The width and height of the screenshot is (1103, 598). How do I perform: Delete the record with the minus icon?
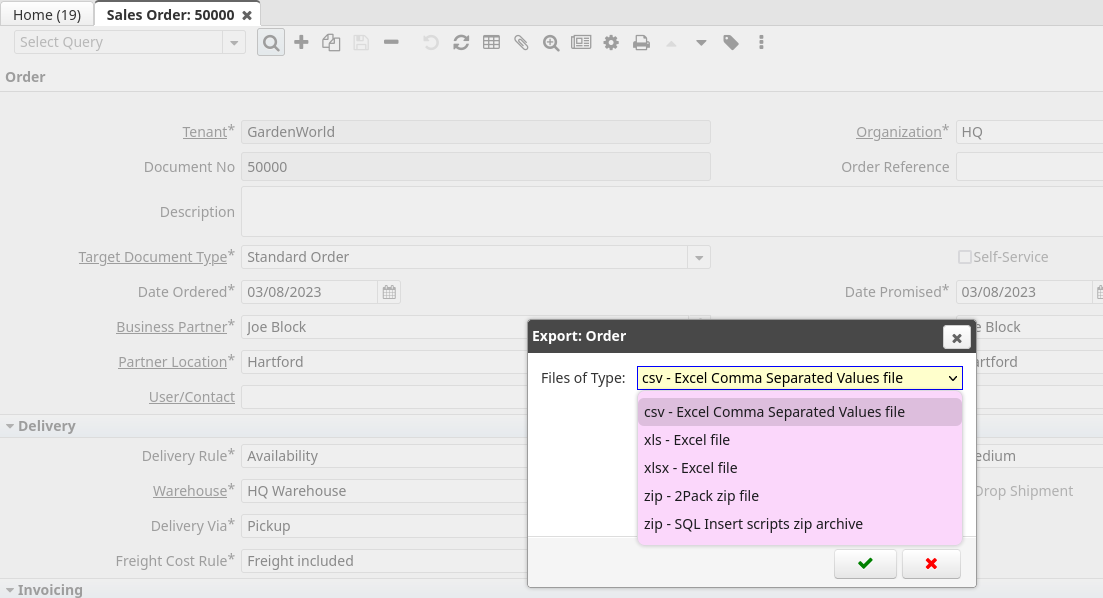pyautogui.click(x=391, y=42)
